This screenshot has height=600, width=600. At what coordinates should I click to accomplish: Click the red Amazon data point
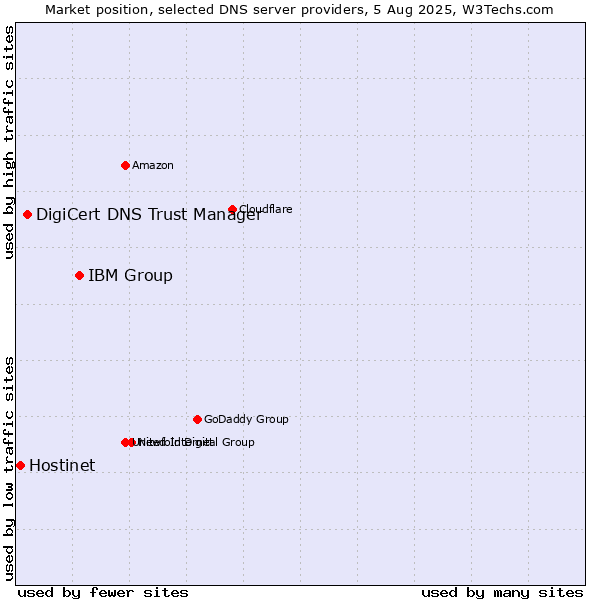(125, 165)
